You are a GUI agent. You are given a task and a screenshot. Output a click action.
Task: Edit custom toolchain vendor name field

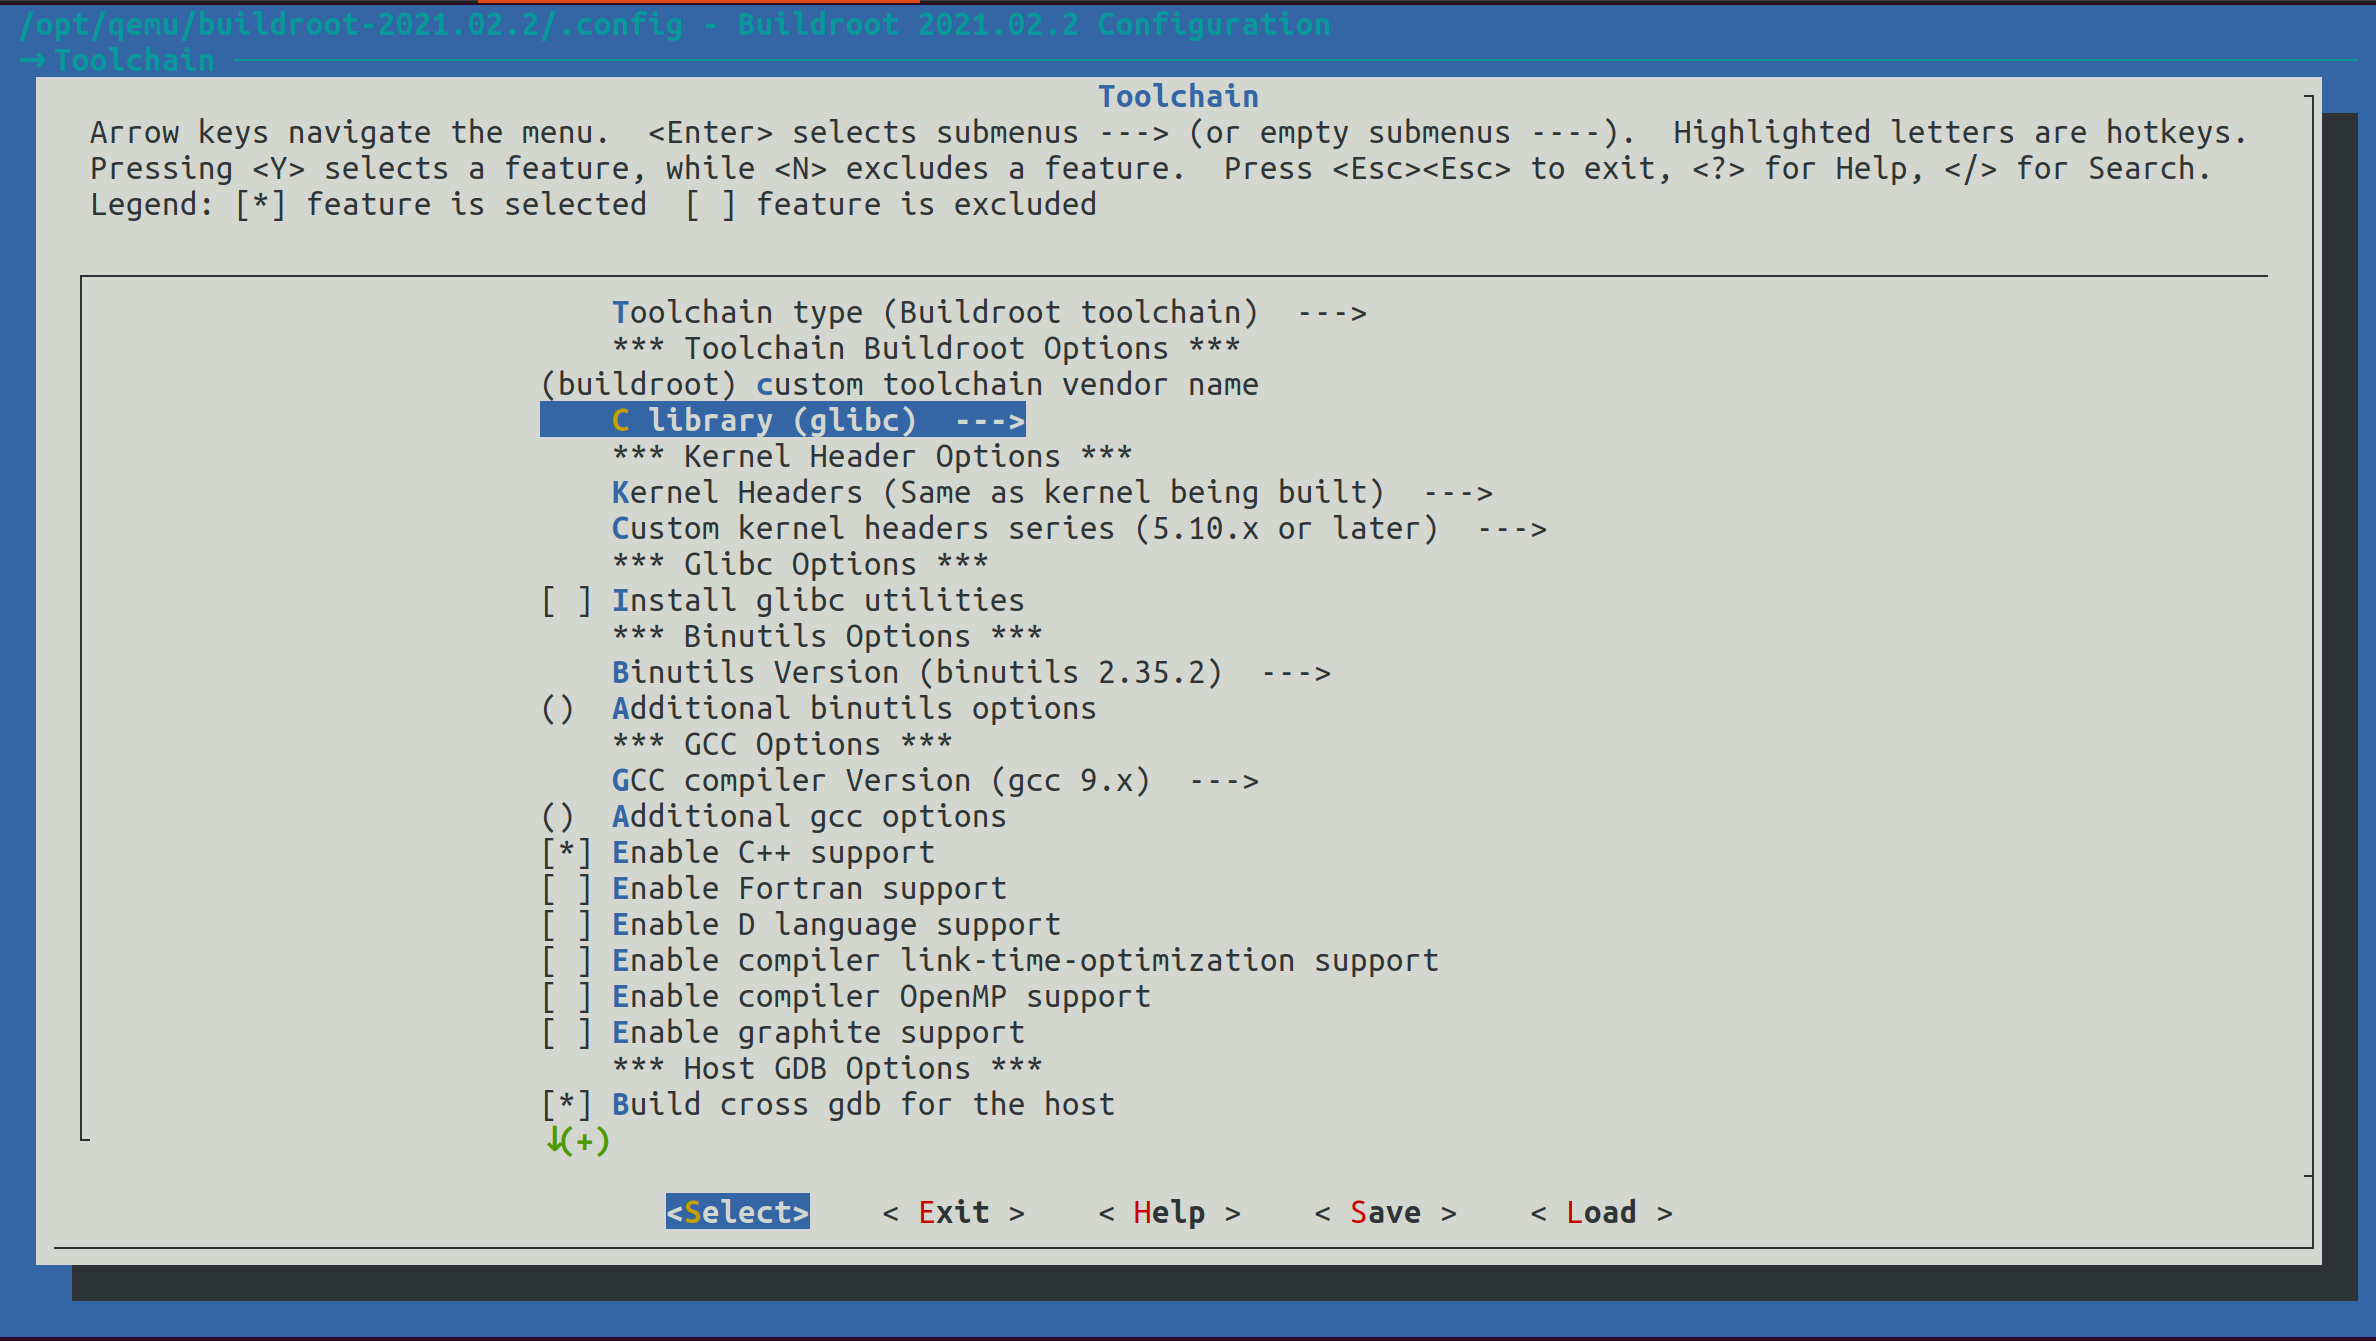point(899,385)
